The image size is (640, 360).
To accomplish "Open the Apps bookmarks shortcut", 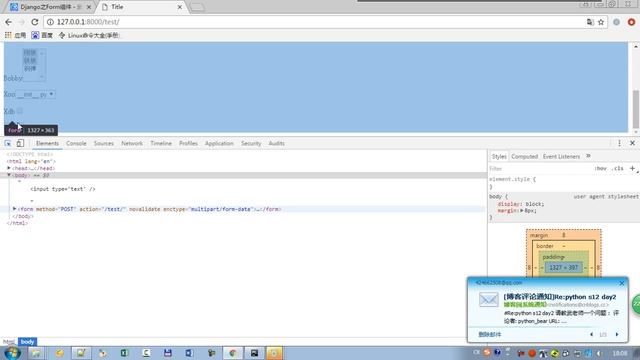I will tap(15, 36).
